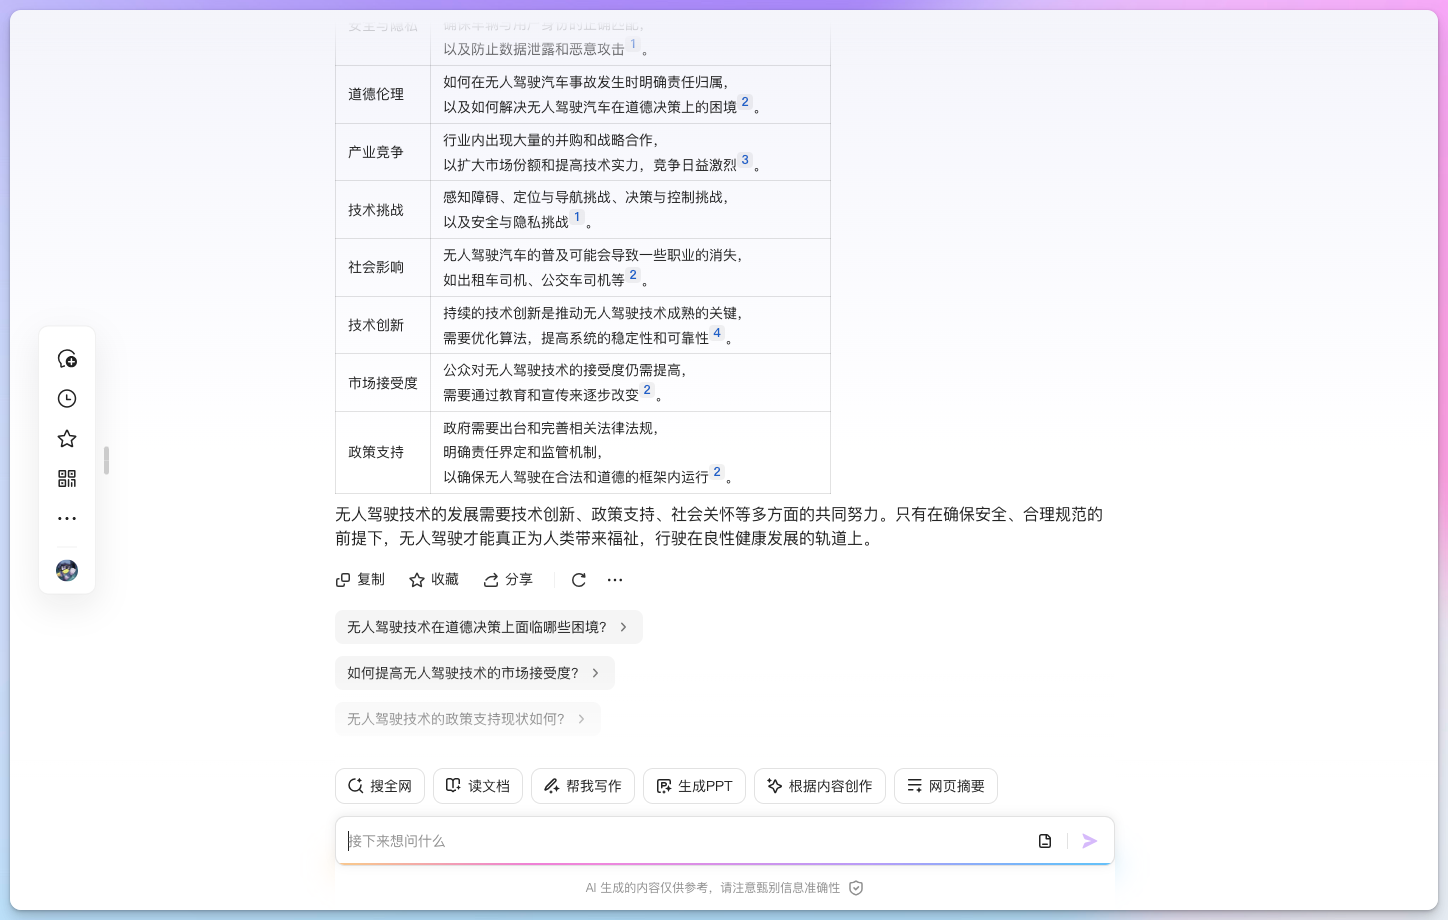Click 复制 to copy the response
This screenshot has height=920, width=1448.
click(360, 579)
